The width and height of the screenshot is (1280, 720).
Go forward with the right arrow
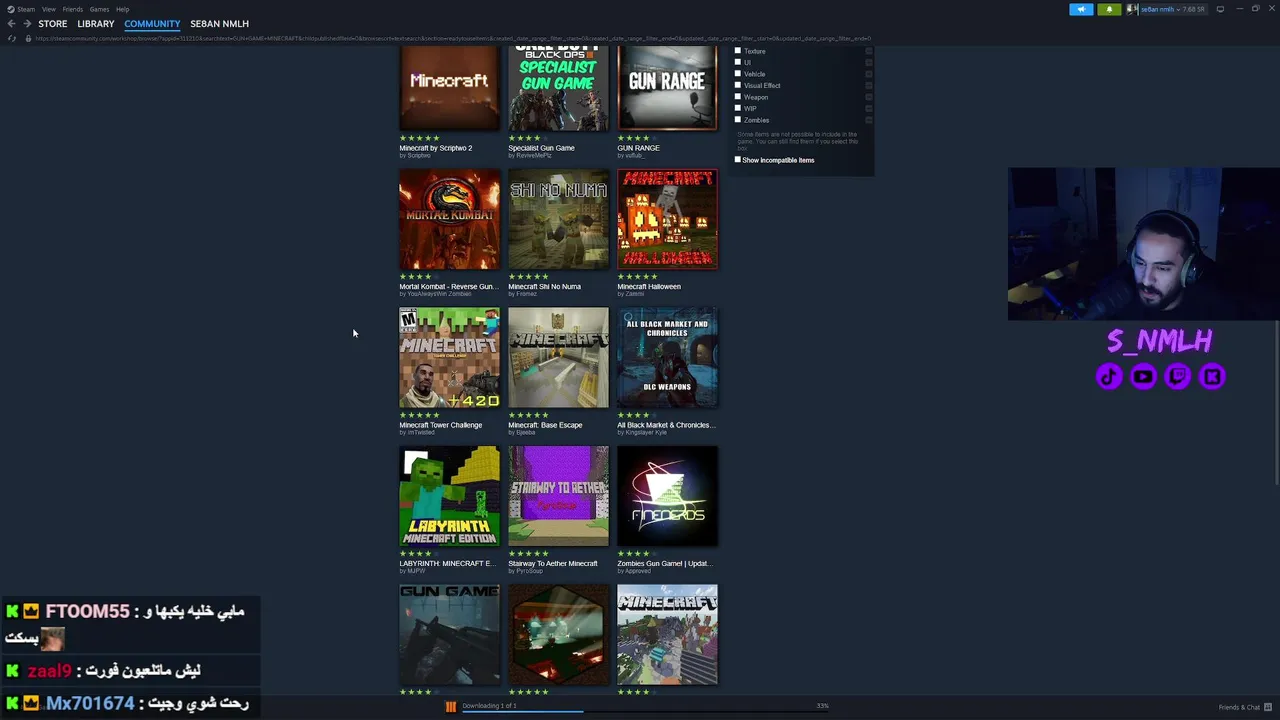tap(27, 23)
